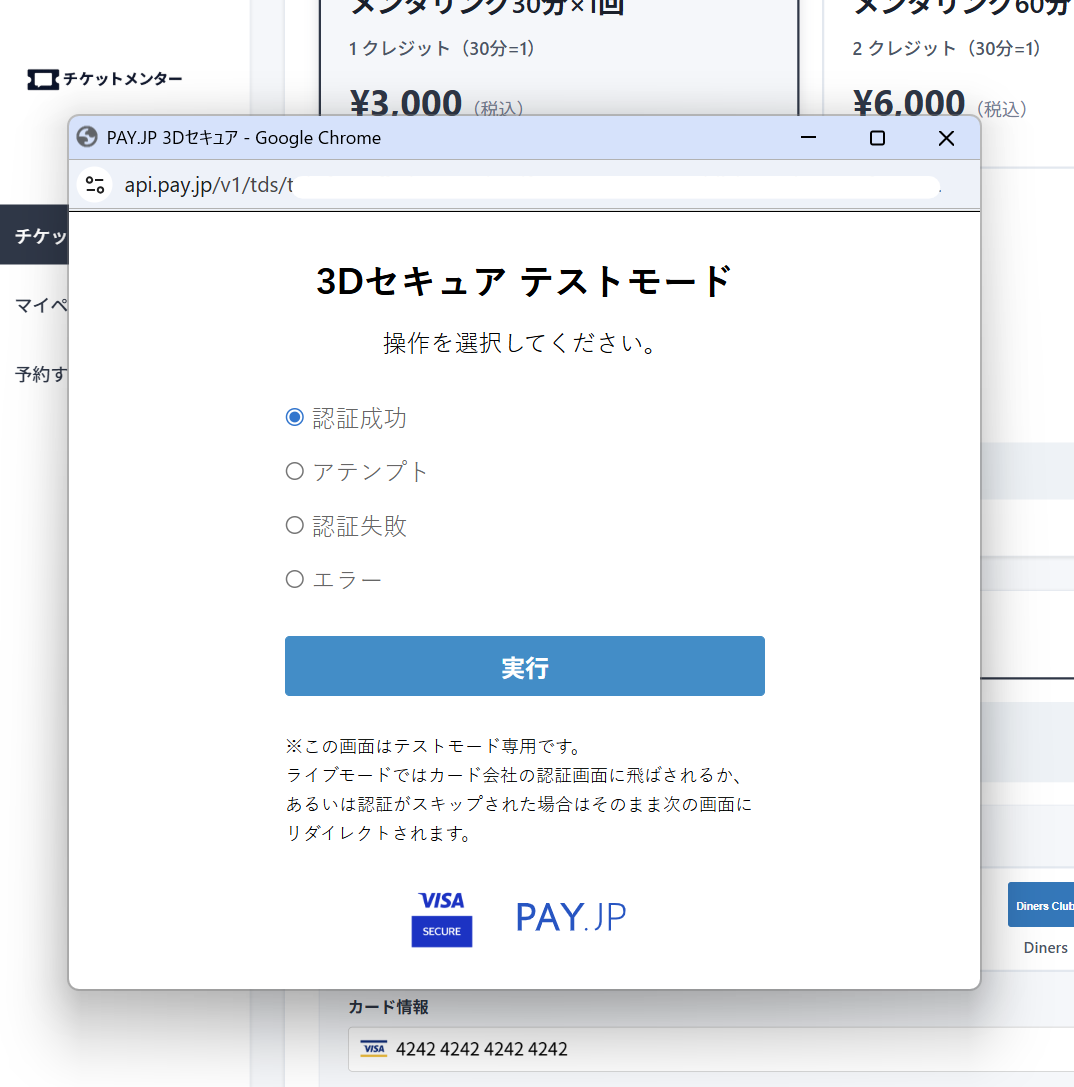1074x1087 pixels.
Task: Click the カード情報 label
Action: [388, 1007]
